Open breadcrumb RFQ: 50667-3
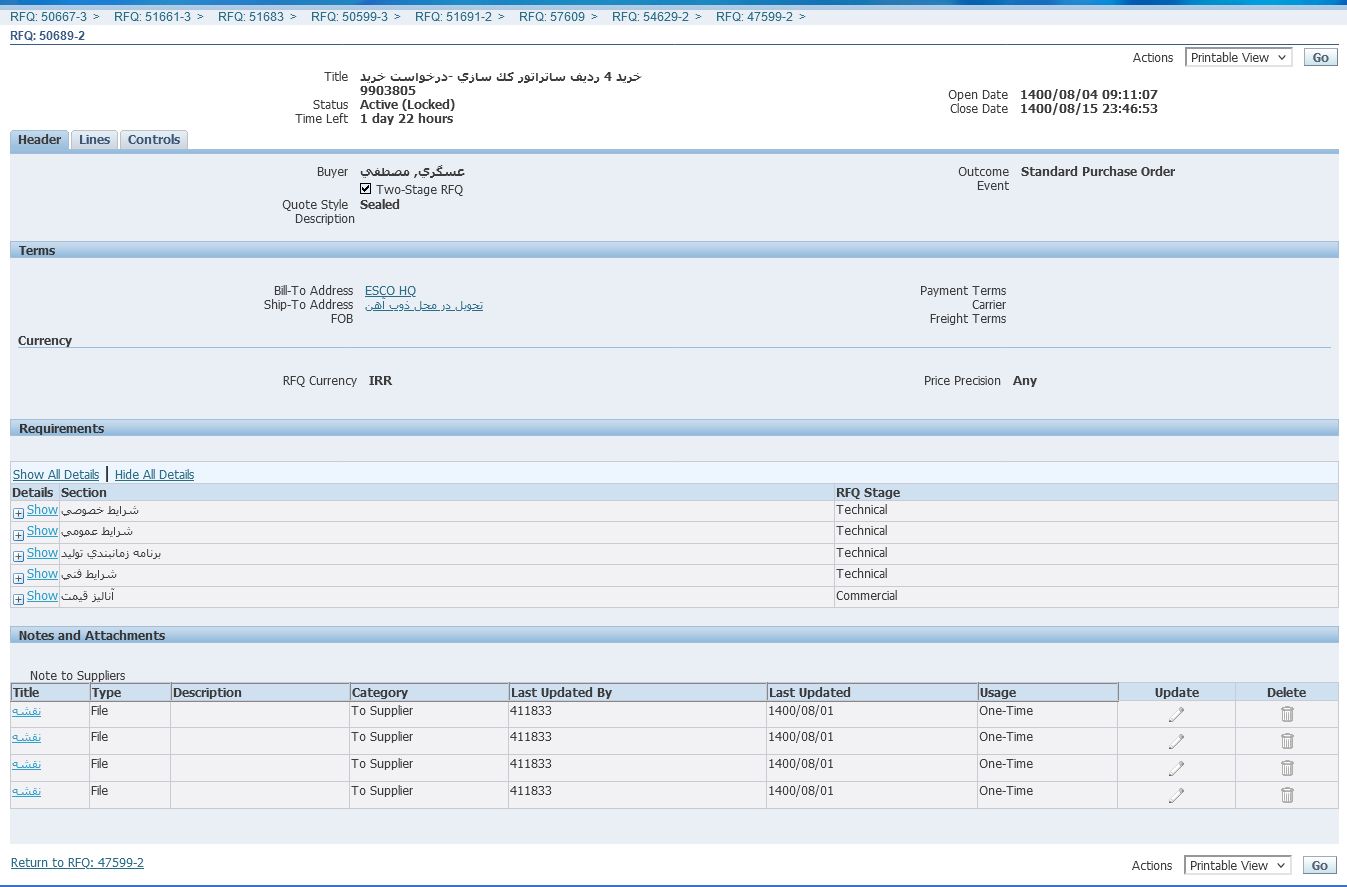 [x=48, y=17]
